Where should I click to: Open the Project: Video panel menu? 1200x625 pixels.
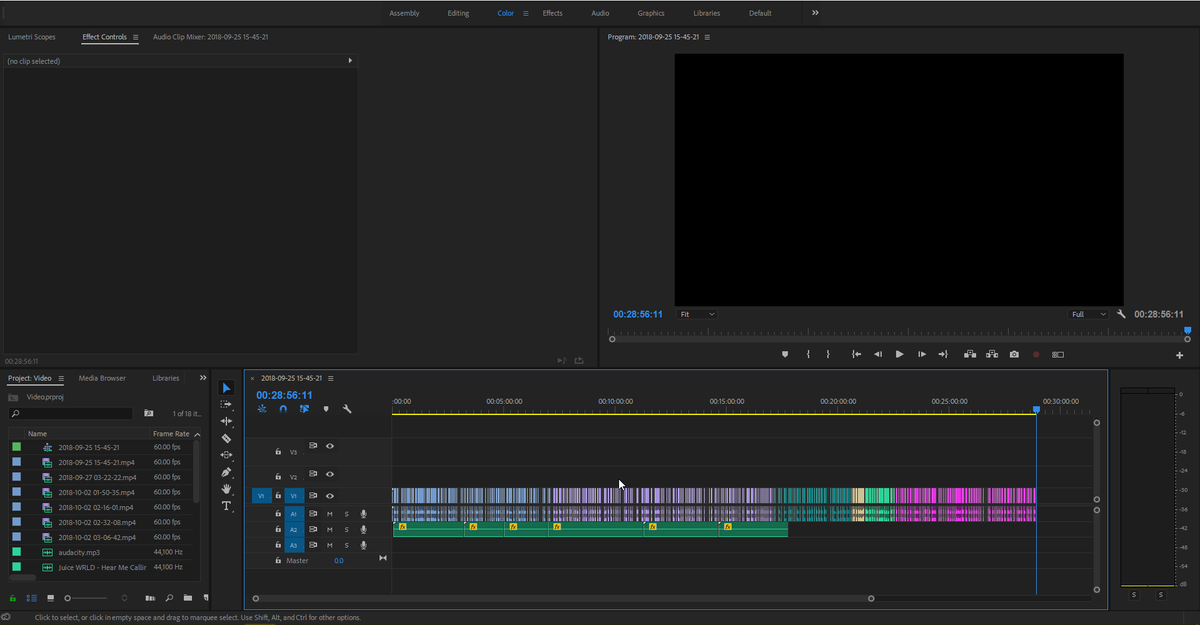click(61, 379)
